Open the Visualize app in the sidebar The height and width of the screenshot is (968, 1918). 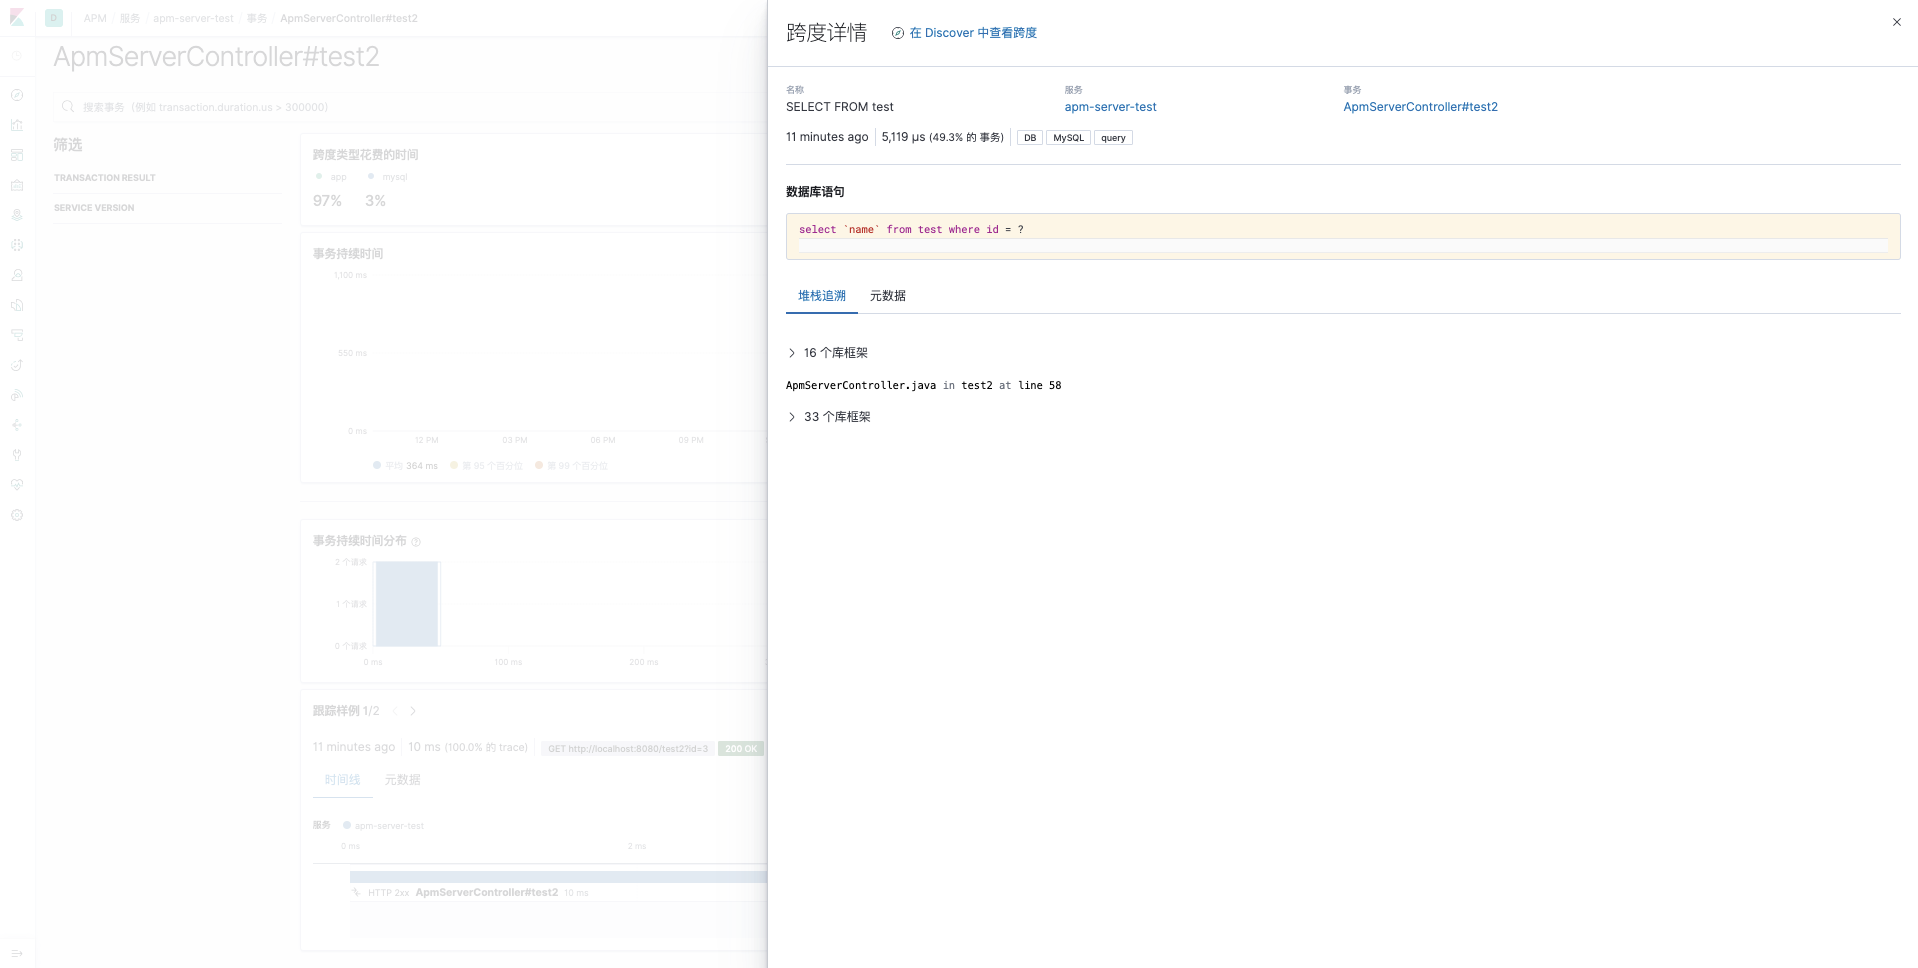coord(17,125)
